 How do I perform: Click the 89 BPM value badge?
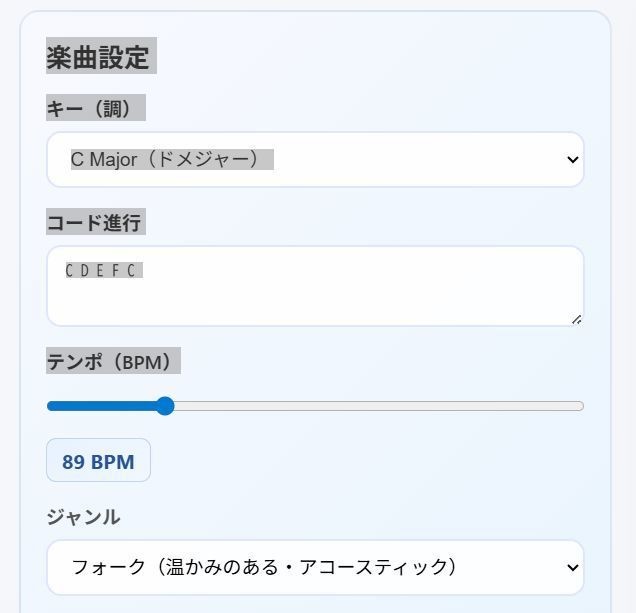pos(98,461)
